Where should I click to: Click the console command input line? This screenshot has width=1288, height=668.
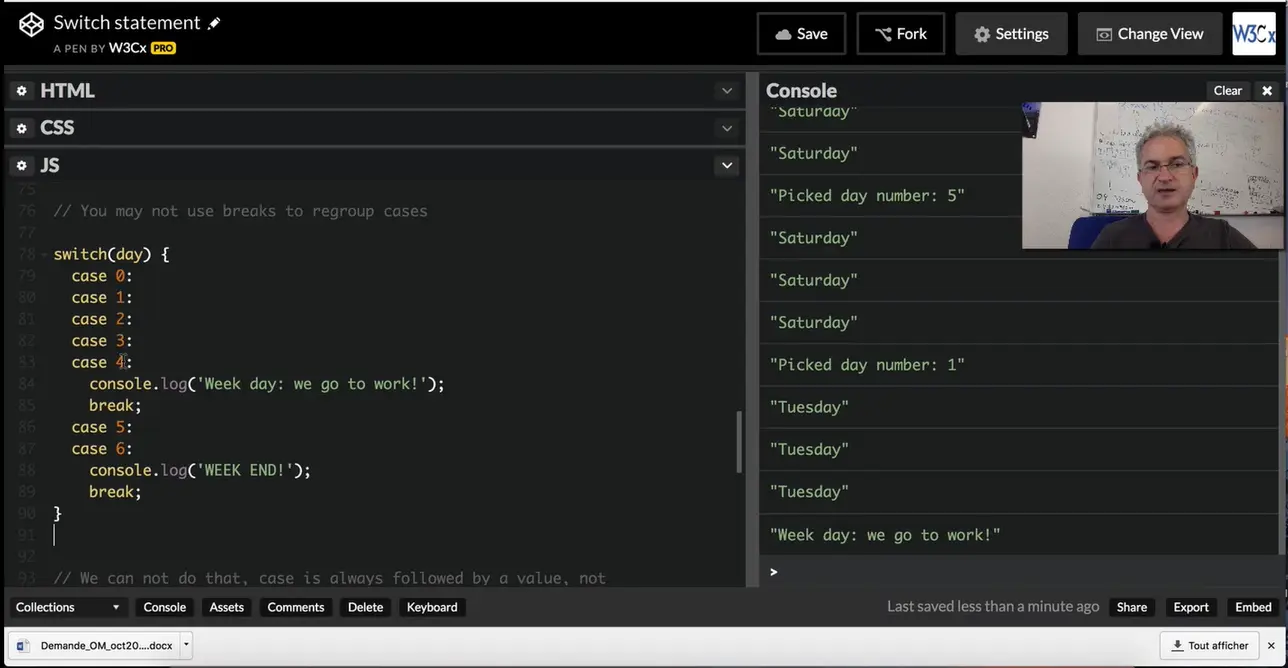[1020, 572]
